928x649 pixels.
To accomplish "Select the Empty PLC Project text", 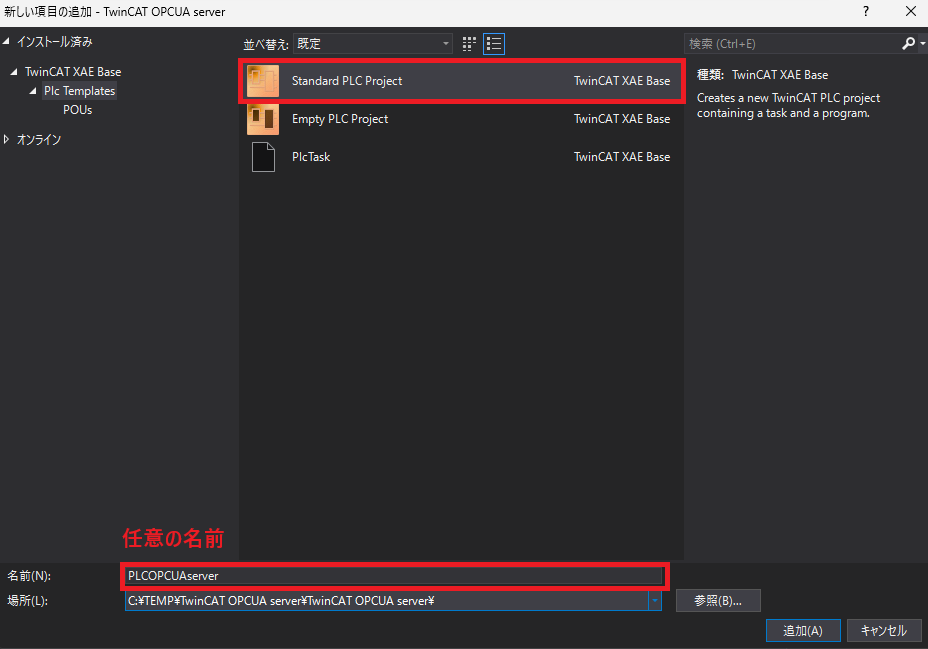I will (x=340, y=119).
